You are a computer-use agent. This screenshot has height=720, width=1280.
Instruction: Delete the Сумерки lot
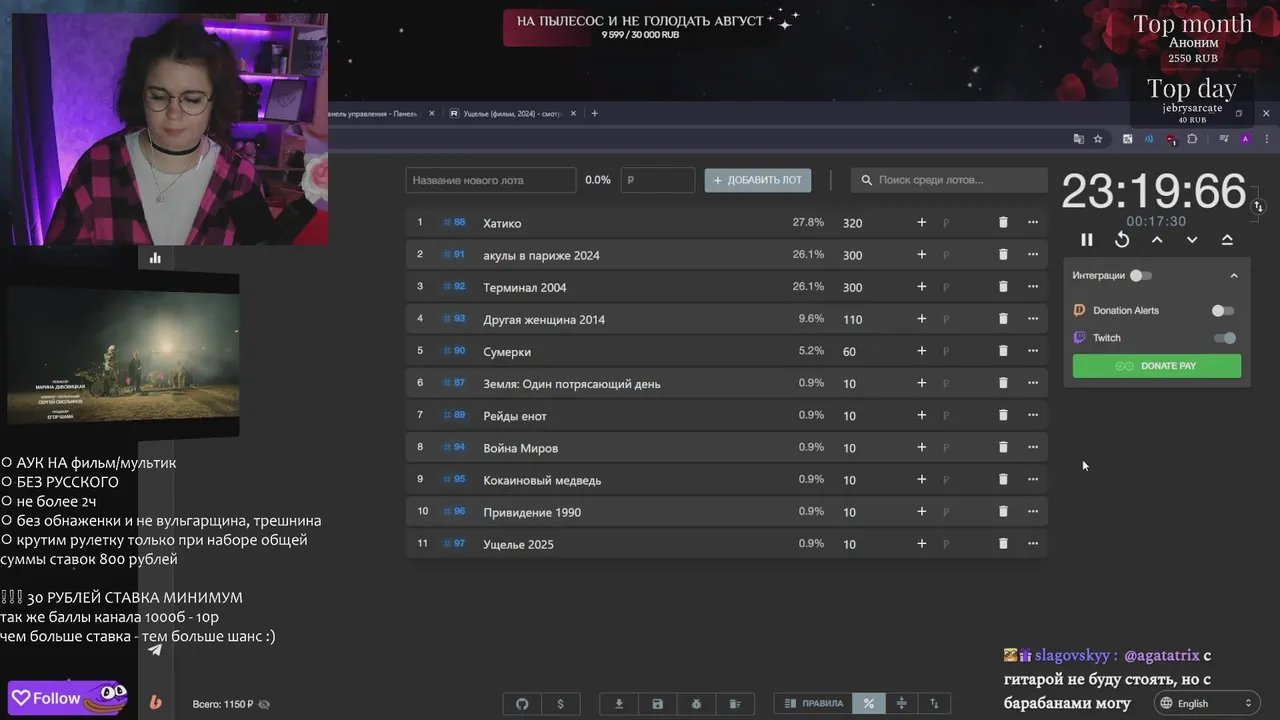pyautogui.click(x=1003, y=351)
